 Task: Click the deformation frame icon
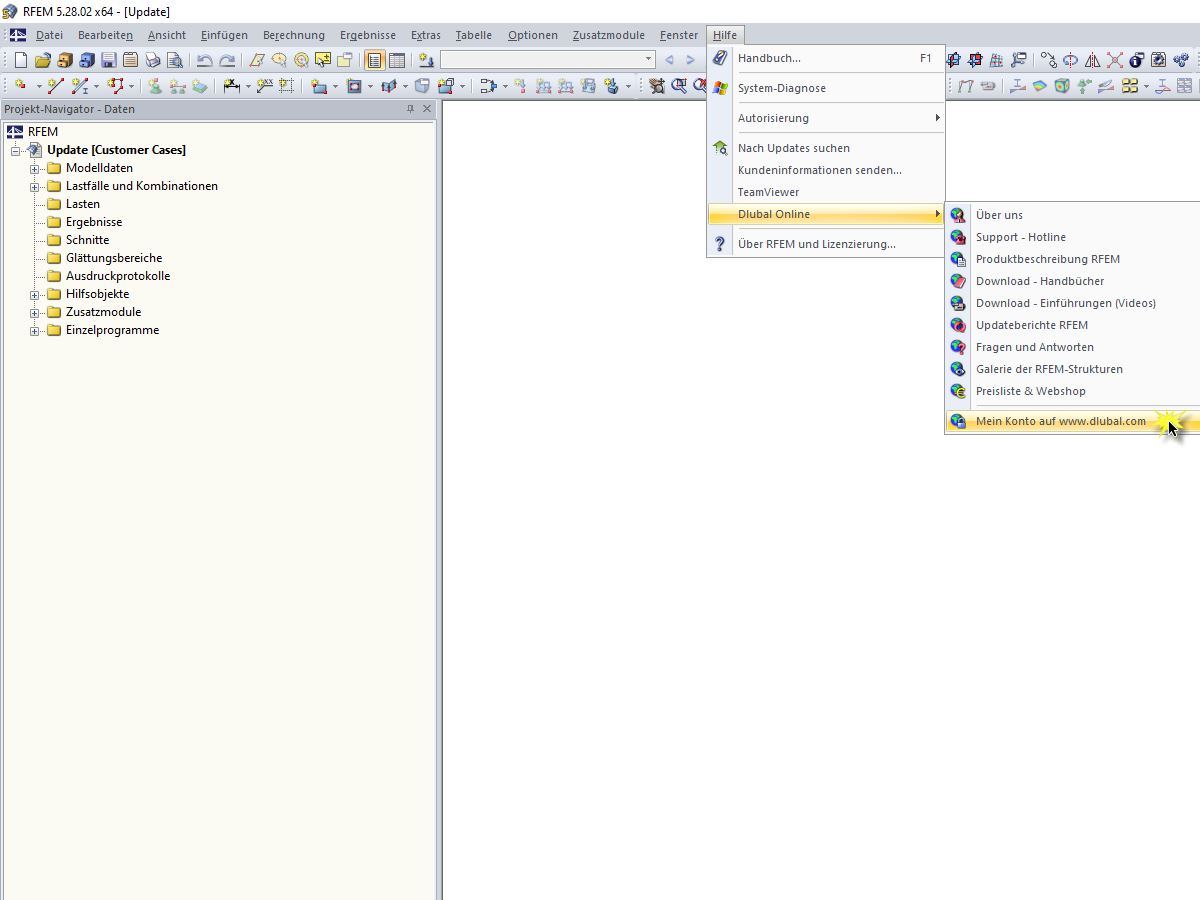click(x=966, y=86)
